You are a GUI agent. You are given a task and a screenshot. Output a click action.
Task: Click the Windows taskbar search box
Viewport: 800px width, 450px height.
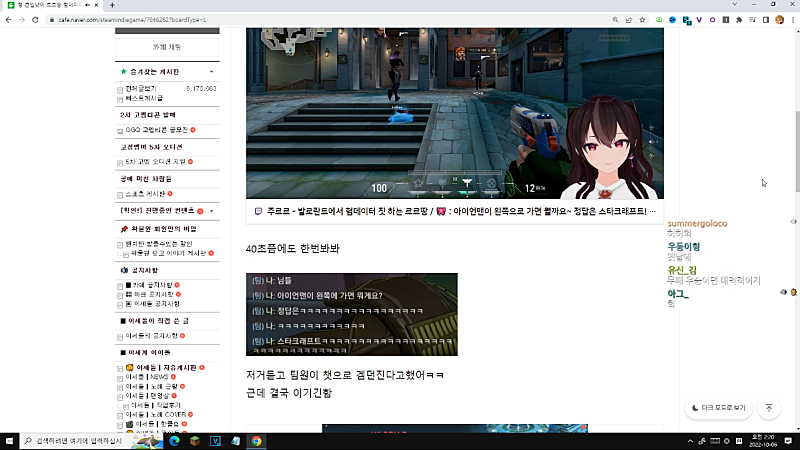click(x=92, y=441)
